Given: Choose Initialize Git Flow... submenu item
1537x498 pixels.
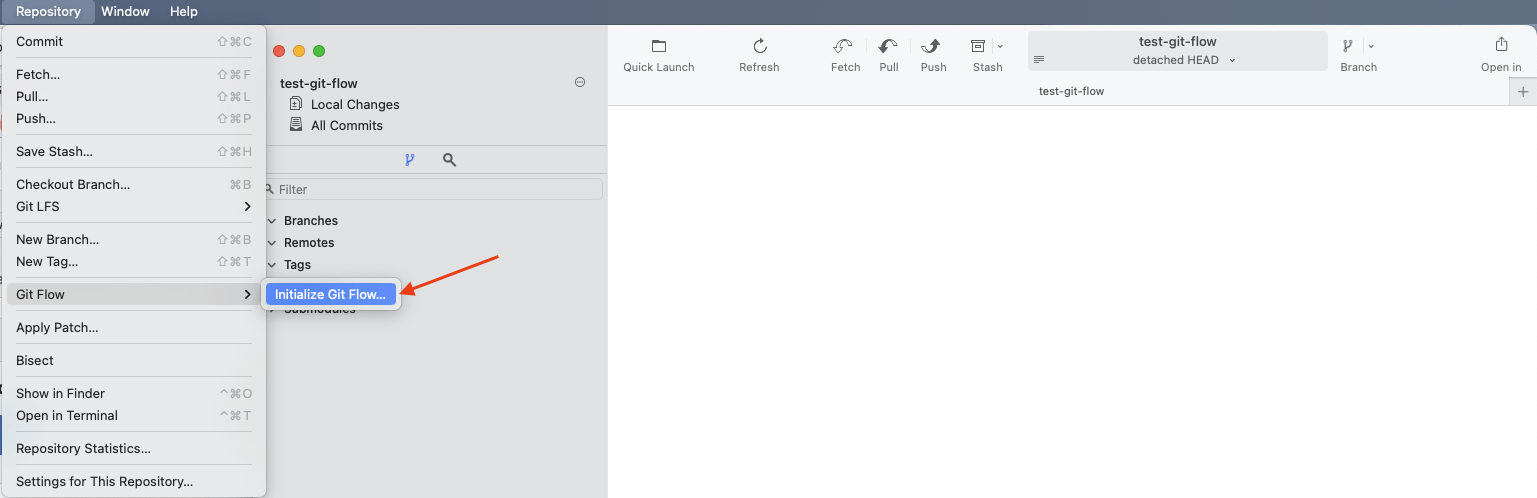Looking at the screenshot, I should pyautogui.click(x=331, y=294).
